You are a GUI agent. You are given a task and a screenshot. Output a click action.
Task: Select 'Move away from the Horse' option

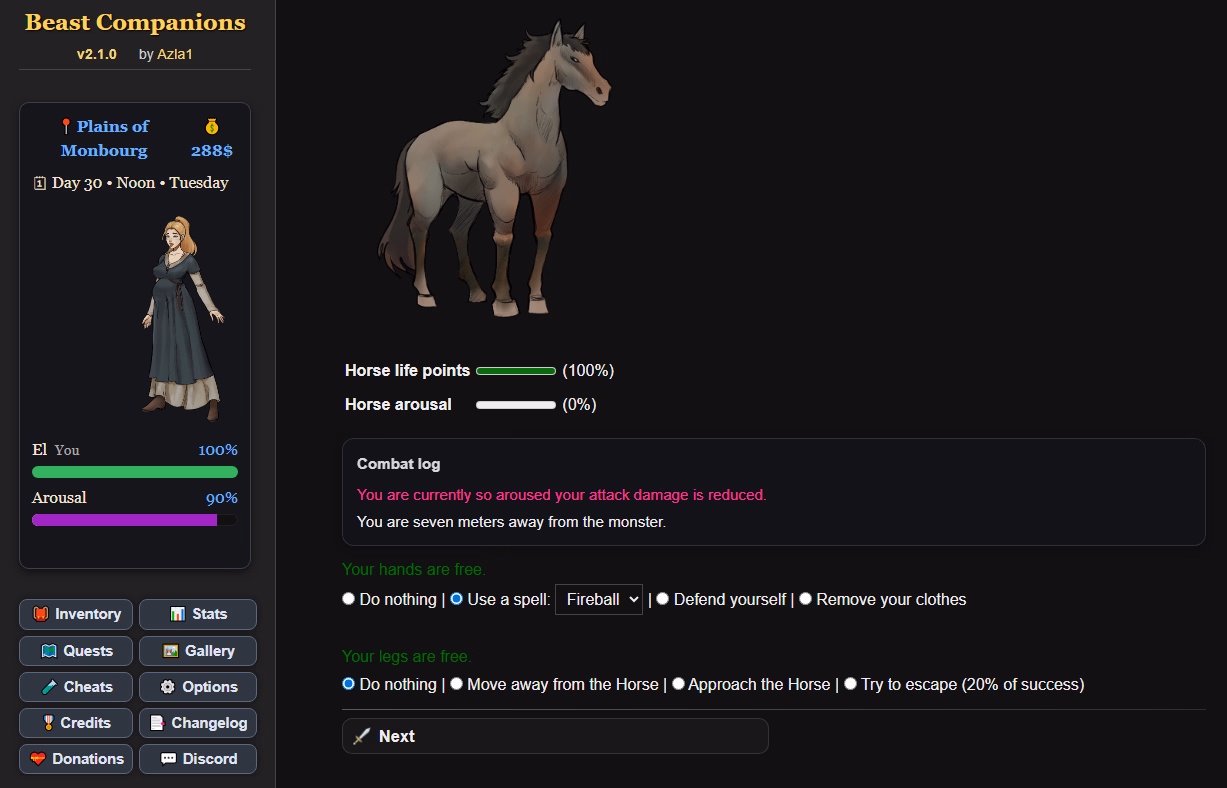tap(456, 684)
